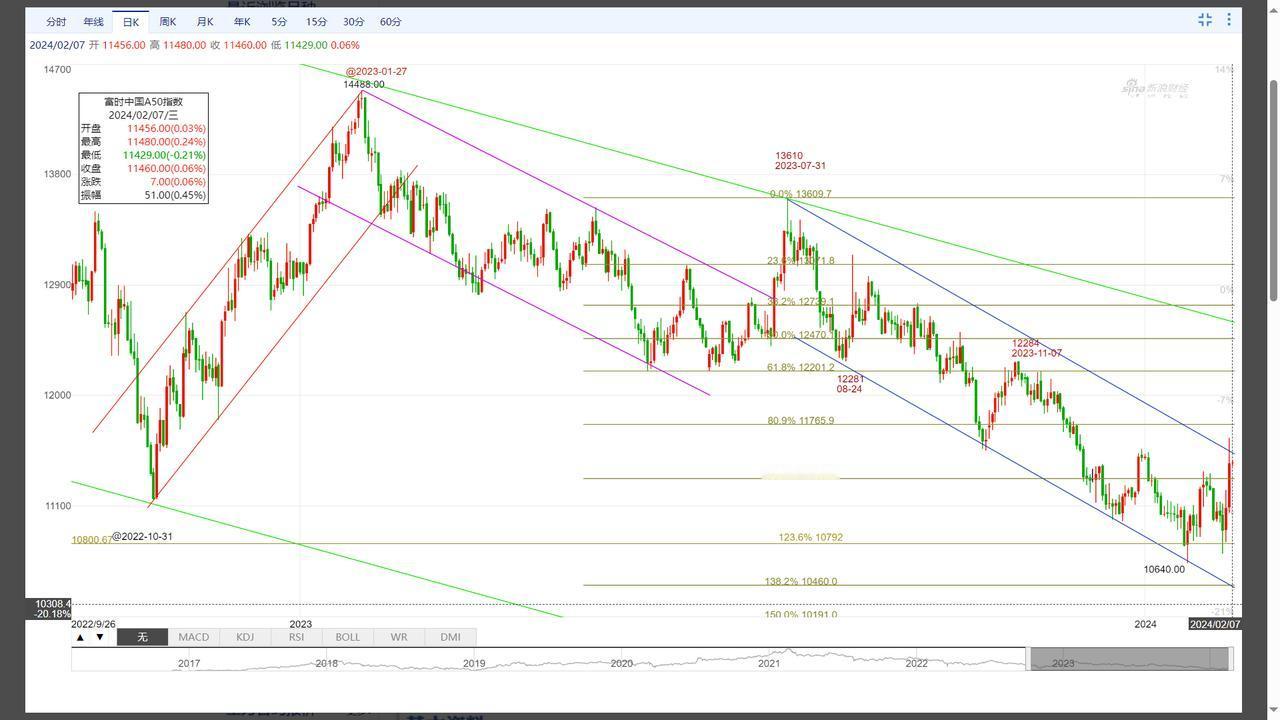Switch to 5分 interval

(x=279, y=22)
